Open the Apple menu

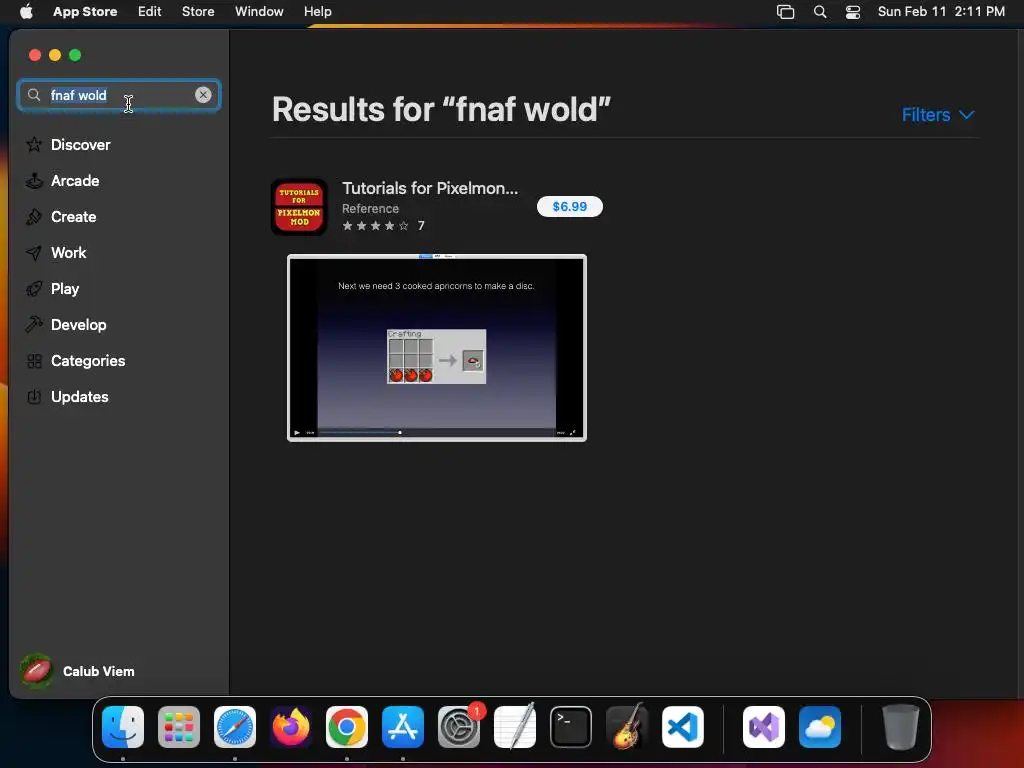coord(26,12)
